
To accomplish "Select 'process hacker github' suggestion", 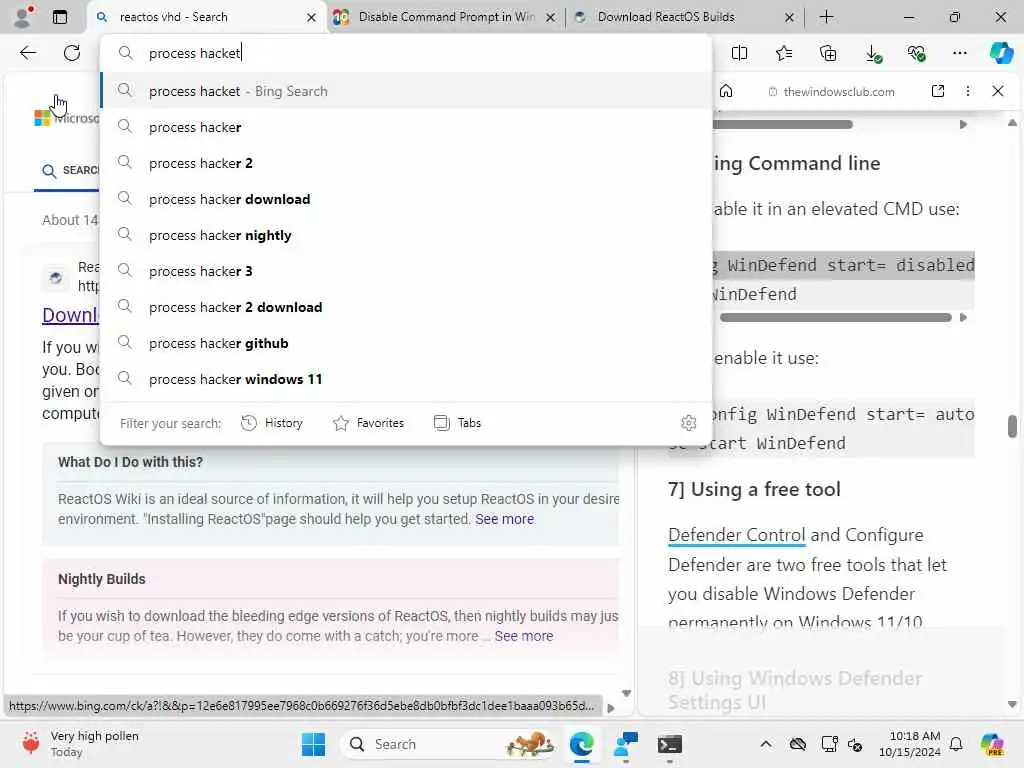I will click(x=406, y=343).
